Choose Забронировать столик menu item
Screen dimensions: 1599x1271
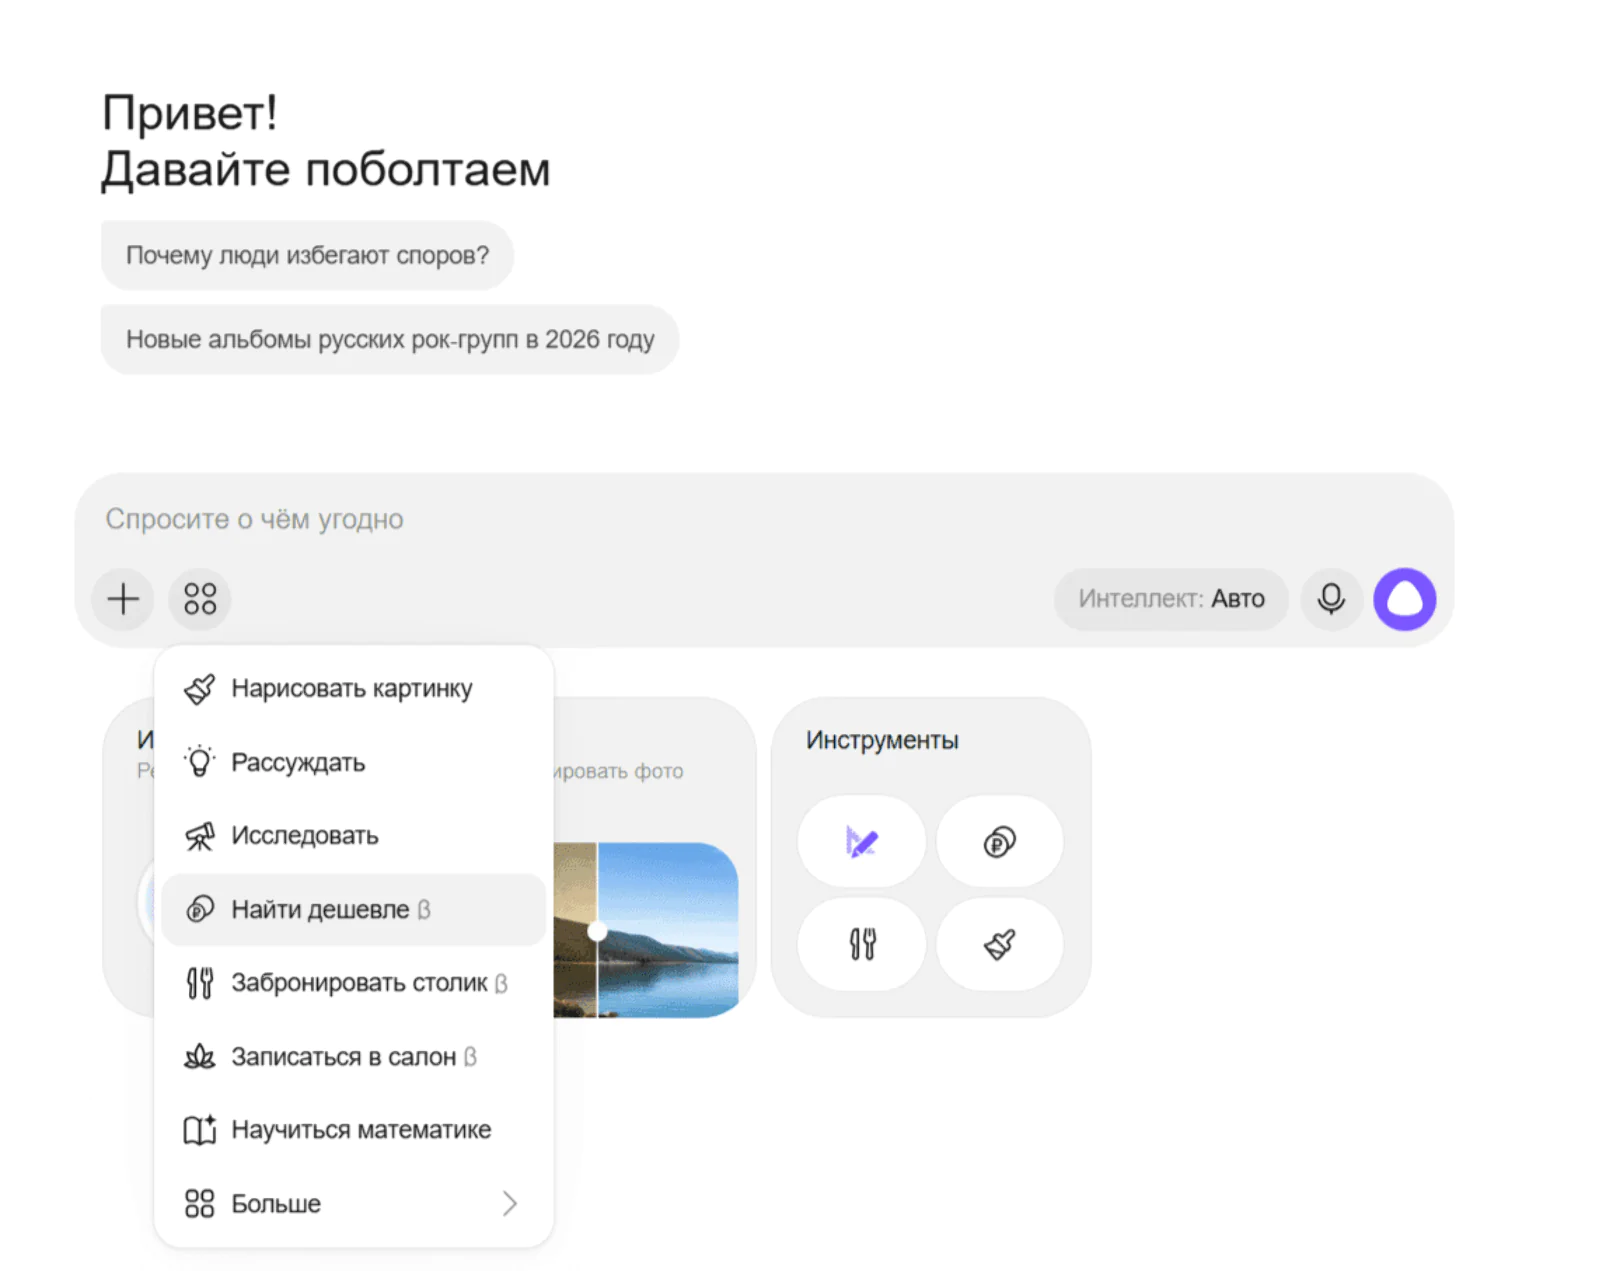click(353, 983)
